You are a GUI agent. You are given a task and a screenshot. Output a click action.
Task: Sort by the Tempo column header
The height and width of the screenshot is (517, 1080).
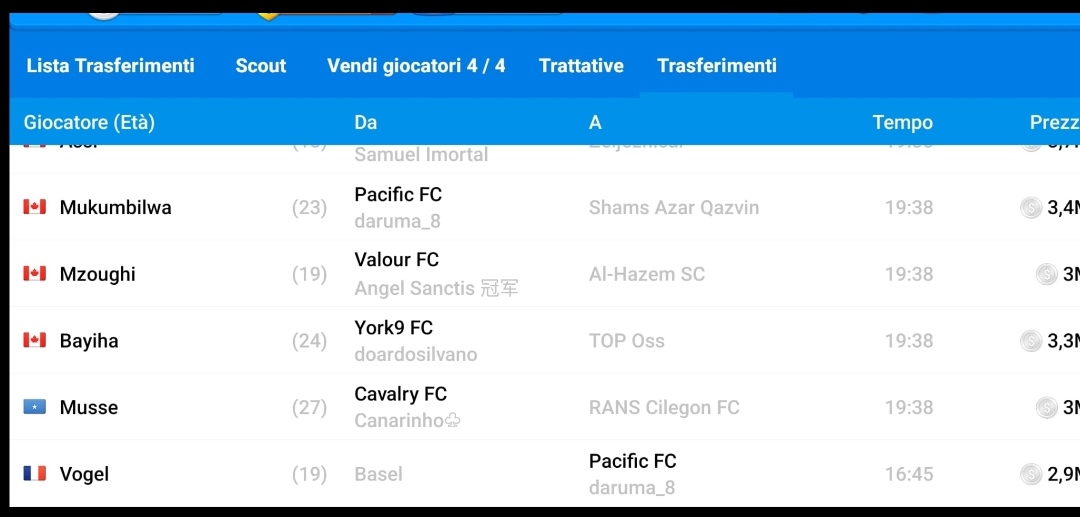(x=902, y=123)
